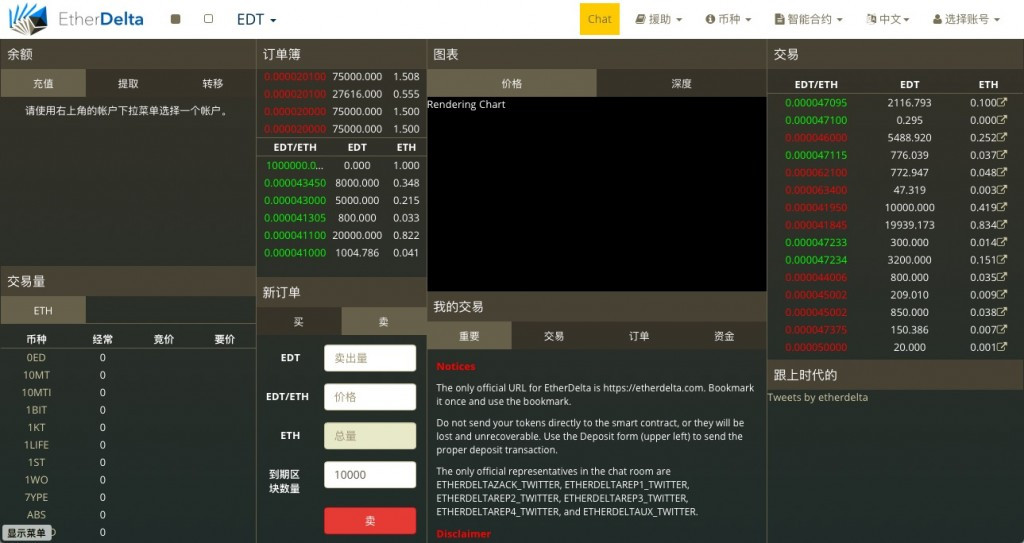Image resolution: width=1024 pixels, height=543 pixels.
Task: Switch to the 充值 deposit tab
Action: (x=43, y=84)
